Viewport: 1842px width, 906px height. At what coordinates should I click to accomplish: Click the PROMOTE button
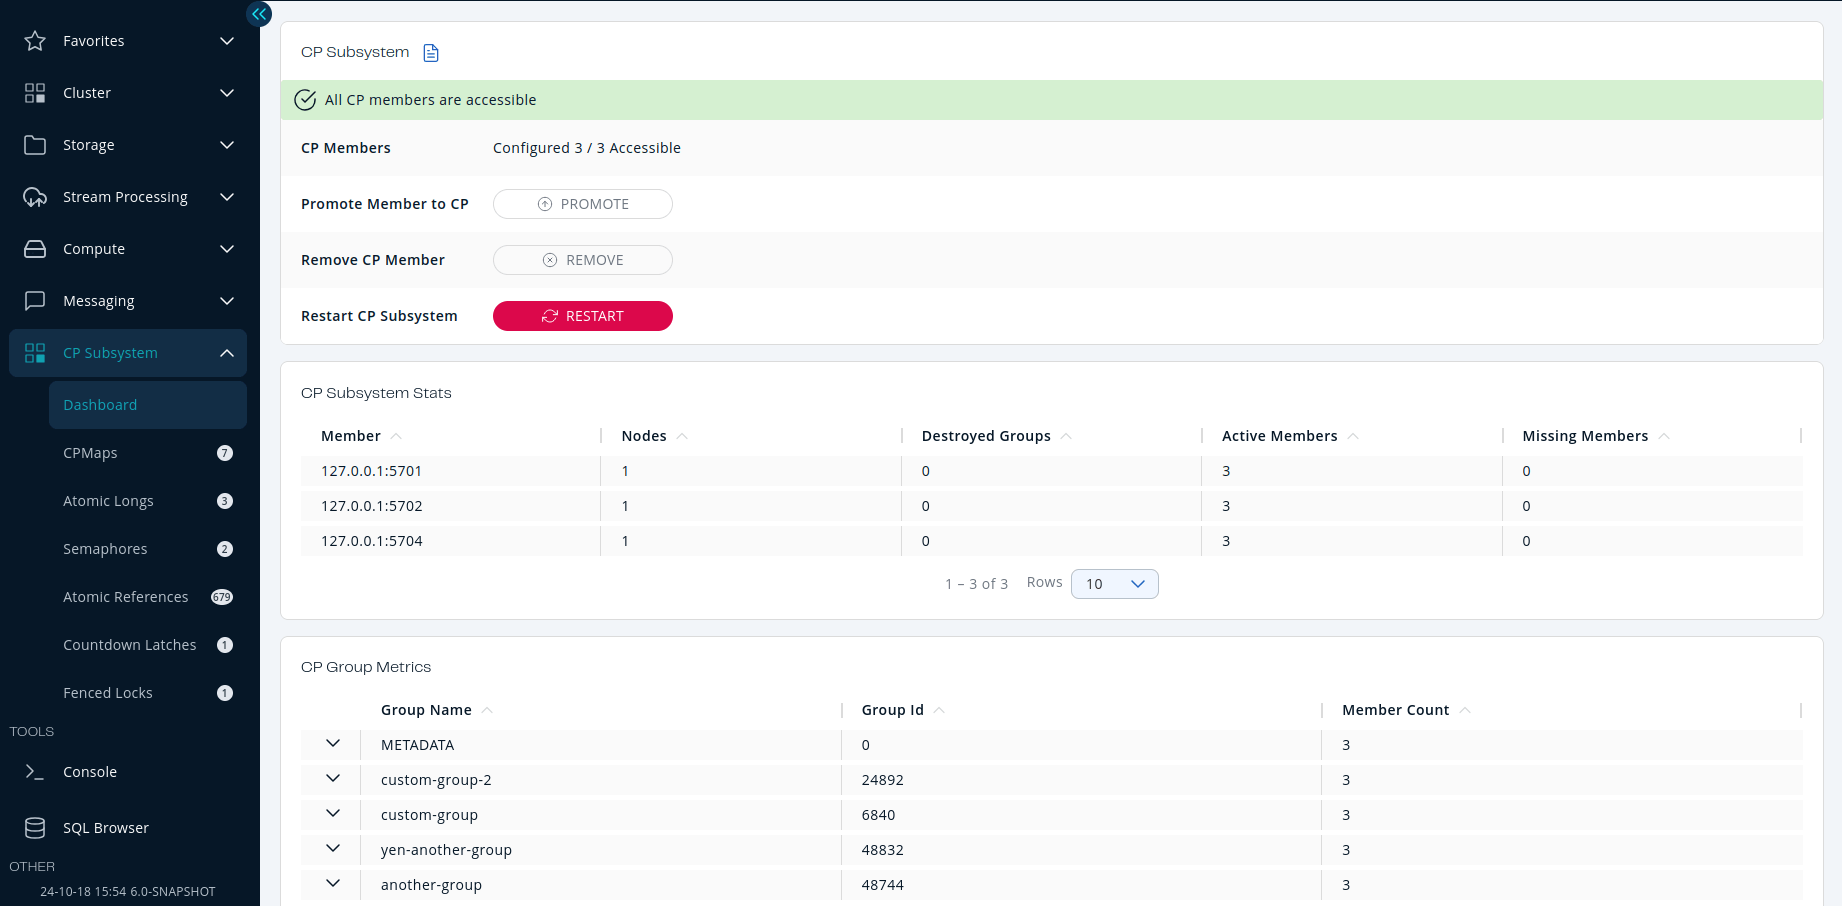(x=582, y=204)
